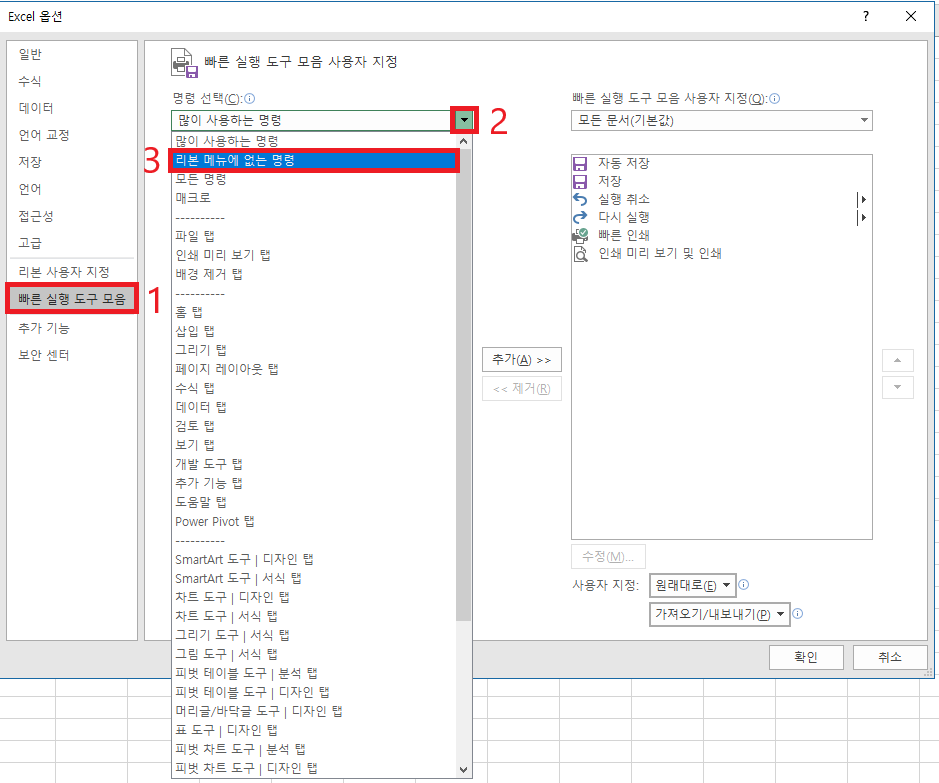Click the 추가(A) >> button
939x783 pixels.
coord(522,360)
